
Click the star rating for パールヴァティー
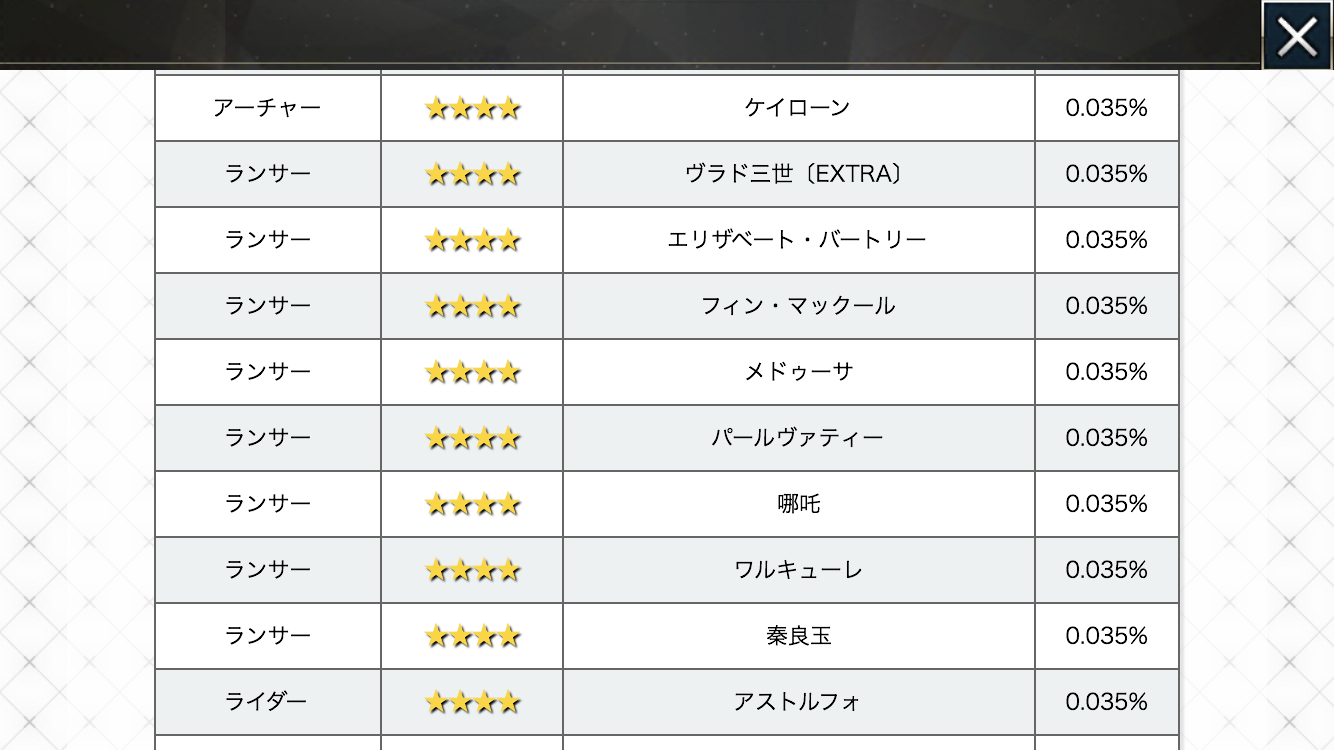click(x=472, y=438)
